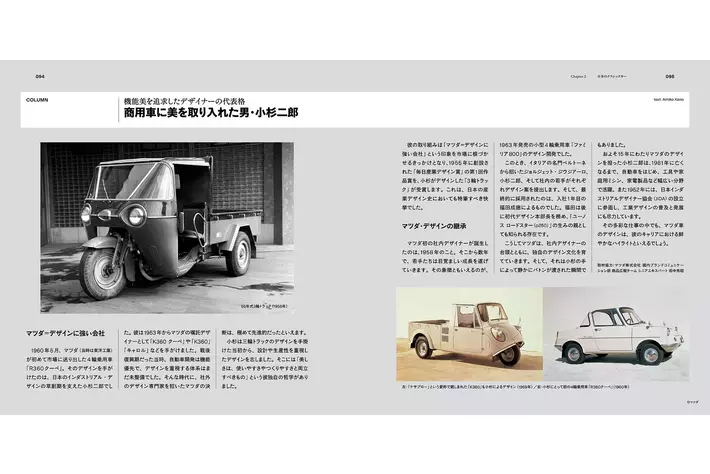
Task: Click the beige K360 three-wheeler photo
Action: tap(469, 334)
